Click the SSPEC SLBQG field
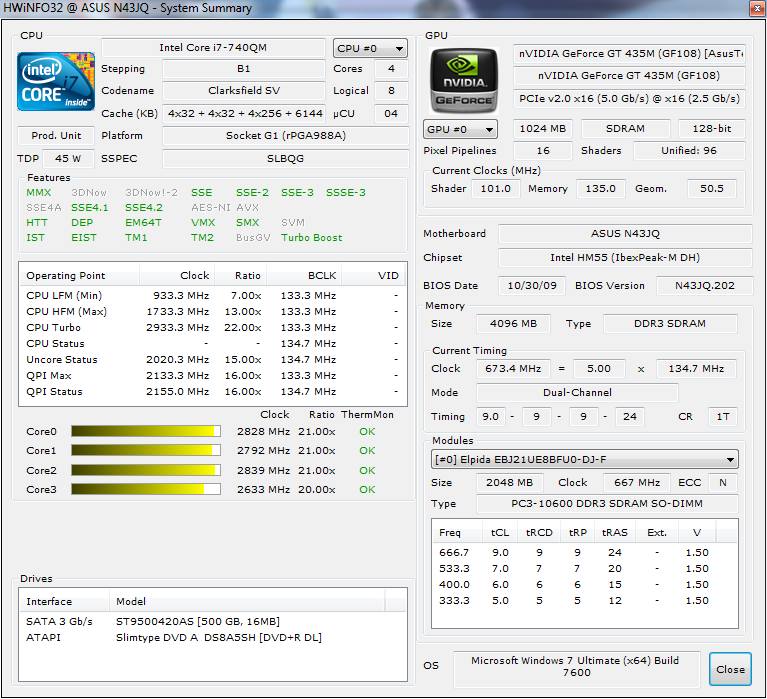The width and height of the screenshot is (767, 699). click(286, 158)
